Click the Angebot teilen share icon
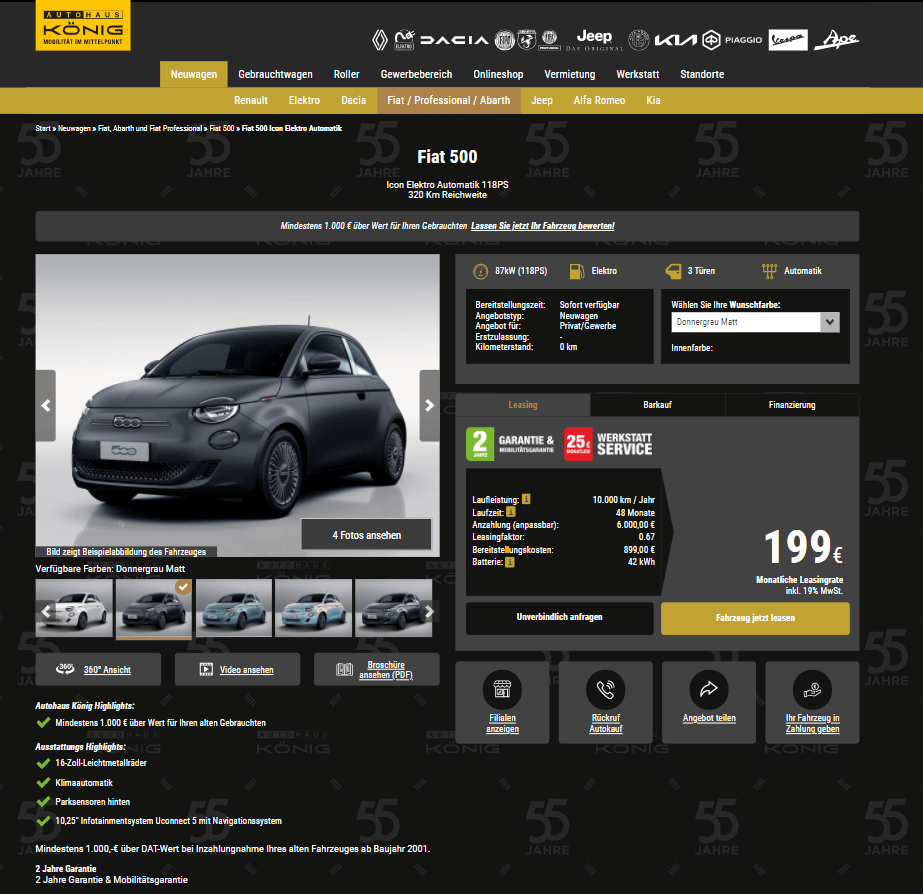This screenshot has height=894, width=923. [709, 689]
